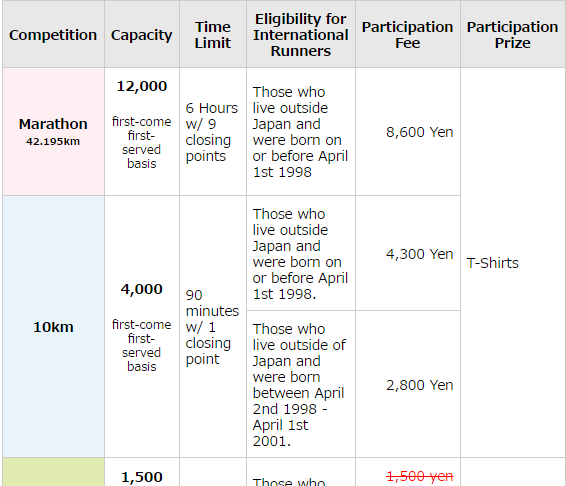Click the 12,000 capacity figure
This screenshot has width=566, height=486.
142,86
